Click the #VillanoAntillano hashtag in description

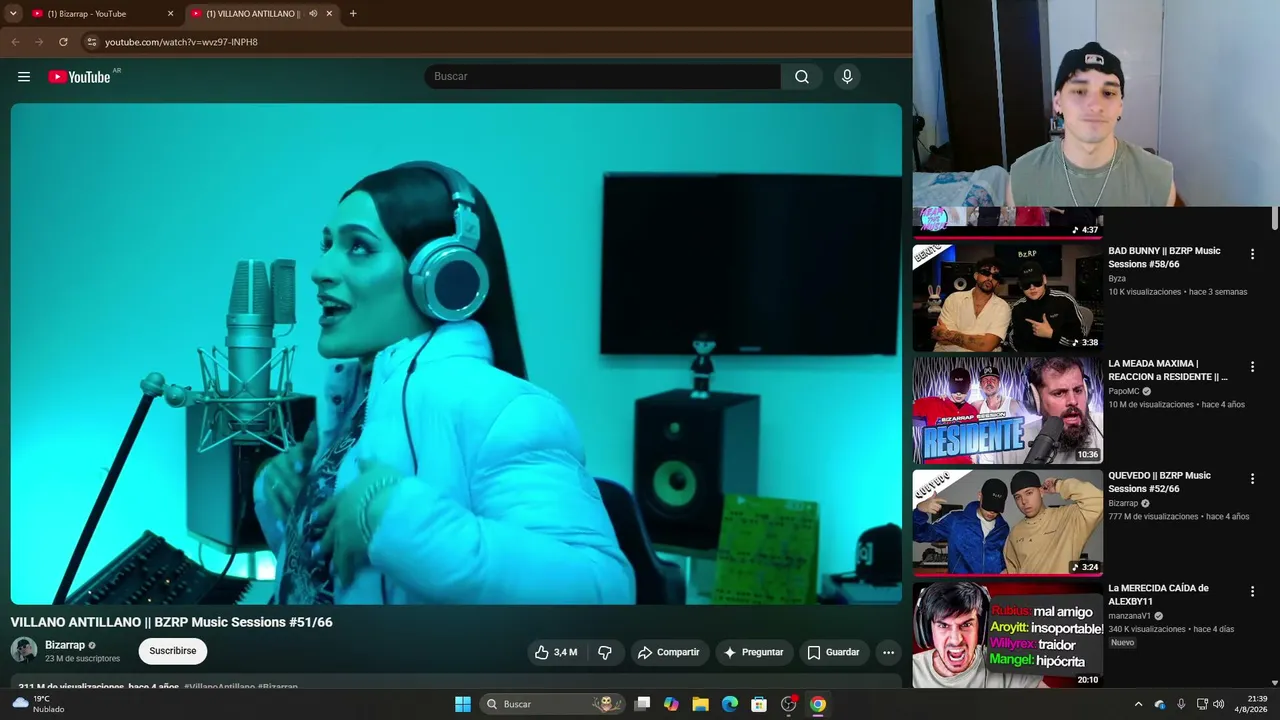click(218, 687)
